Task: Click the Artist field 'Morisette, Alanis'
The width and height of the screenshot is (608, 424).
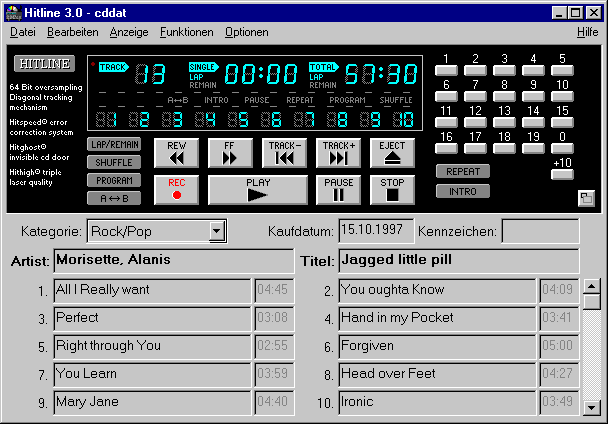Action: pyautogui.click(x=174, y=261)
